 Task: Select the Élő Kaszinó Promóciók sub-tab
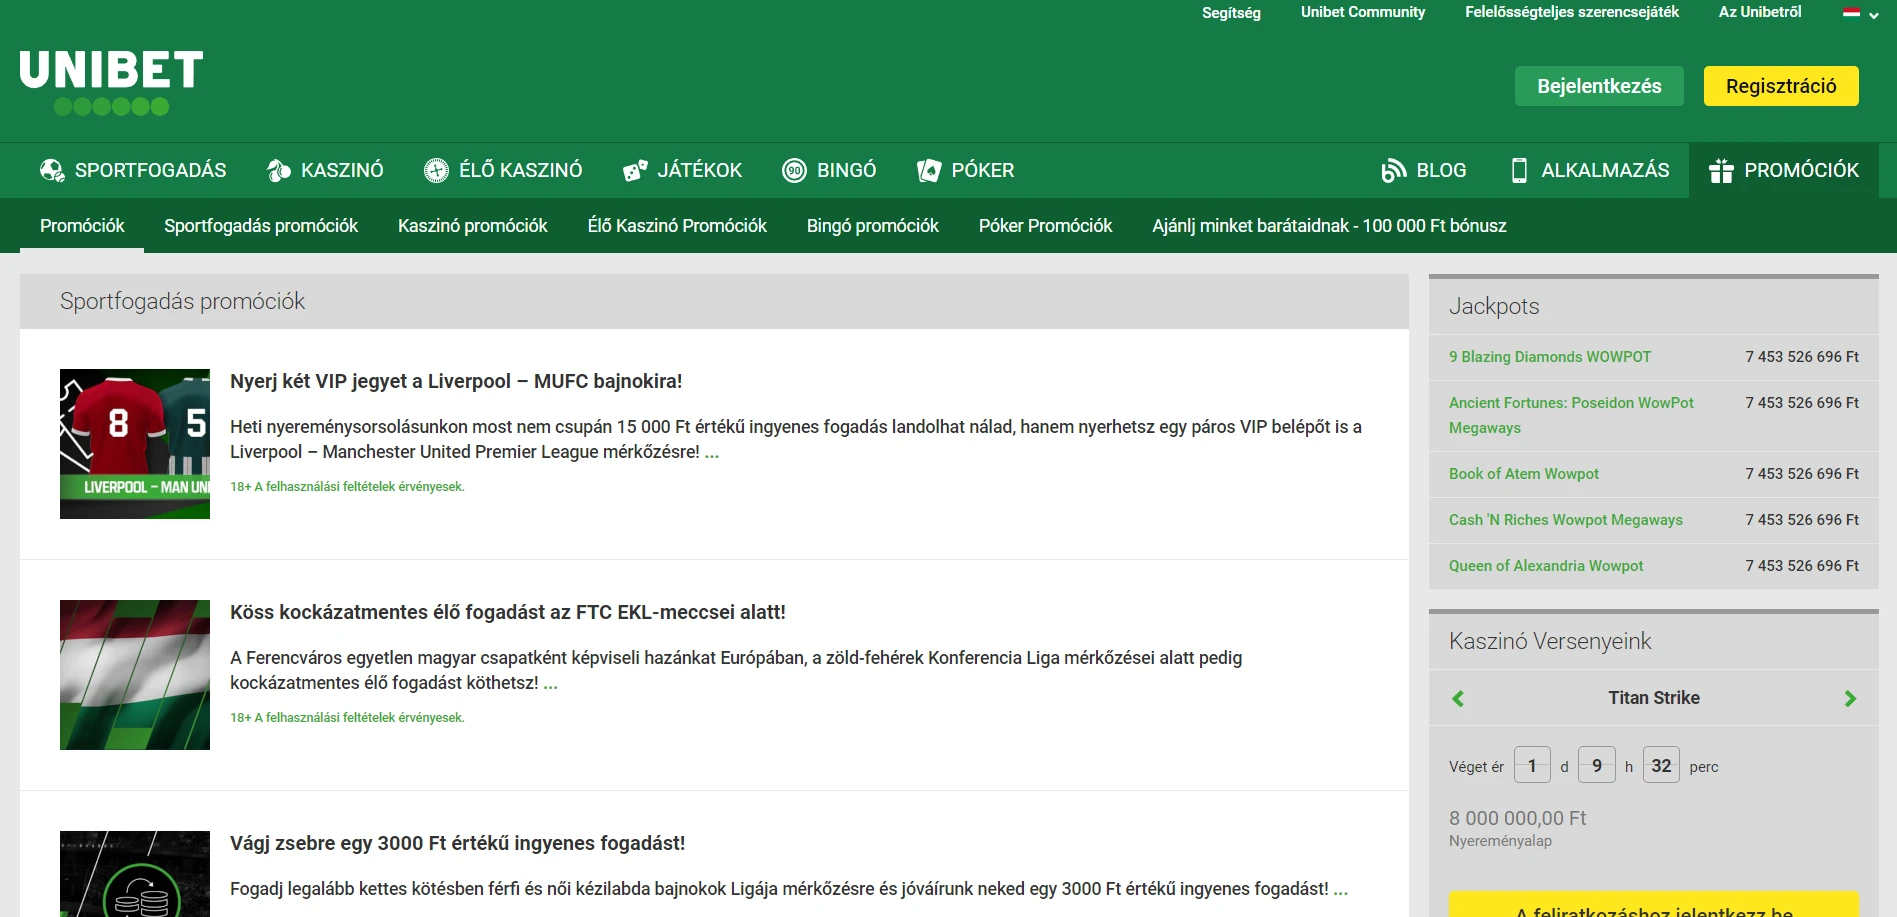tap(677, 226)
